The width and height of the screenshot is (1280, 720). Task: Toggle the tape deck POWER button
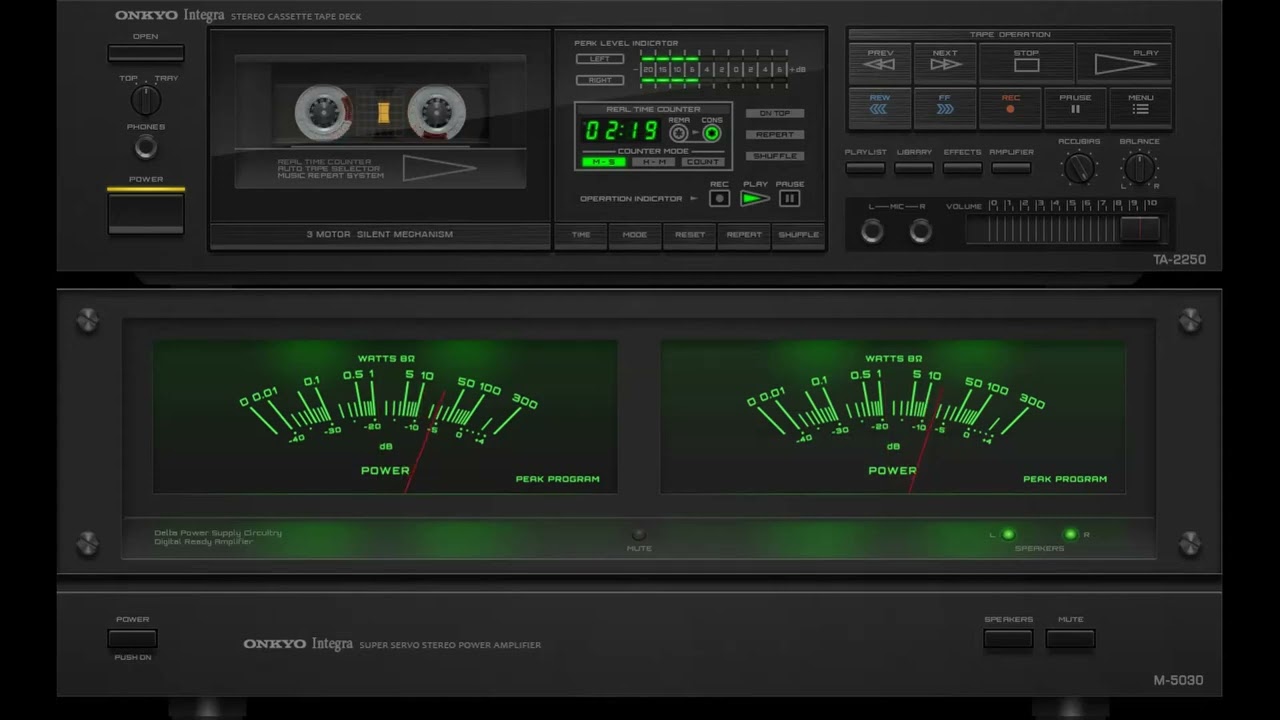pos(146,213)
